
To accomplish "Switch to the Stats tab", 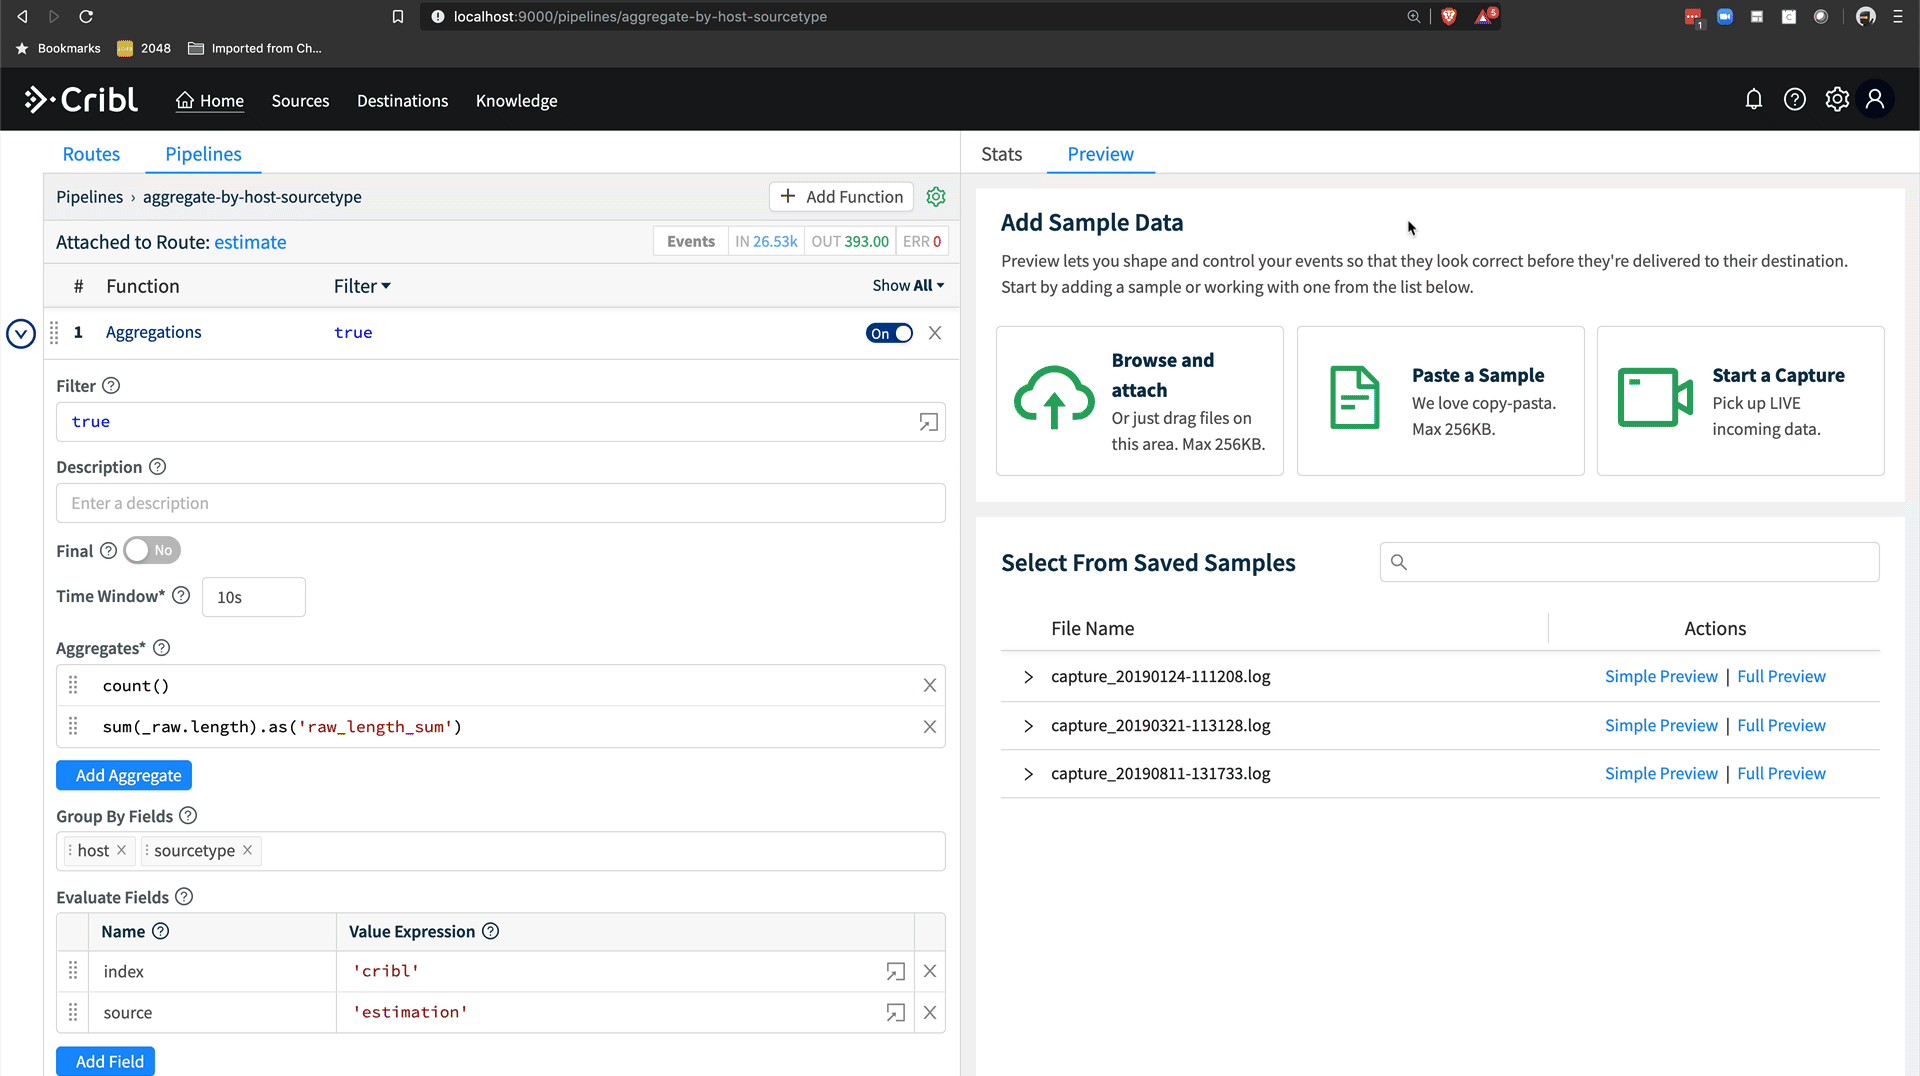I will (1001, 154).
